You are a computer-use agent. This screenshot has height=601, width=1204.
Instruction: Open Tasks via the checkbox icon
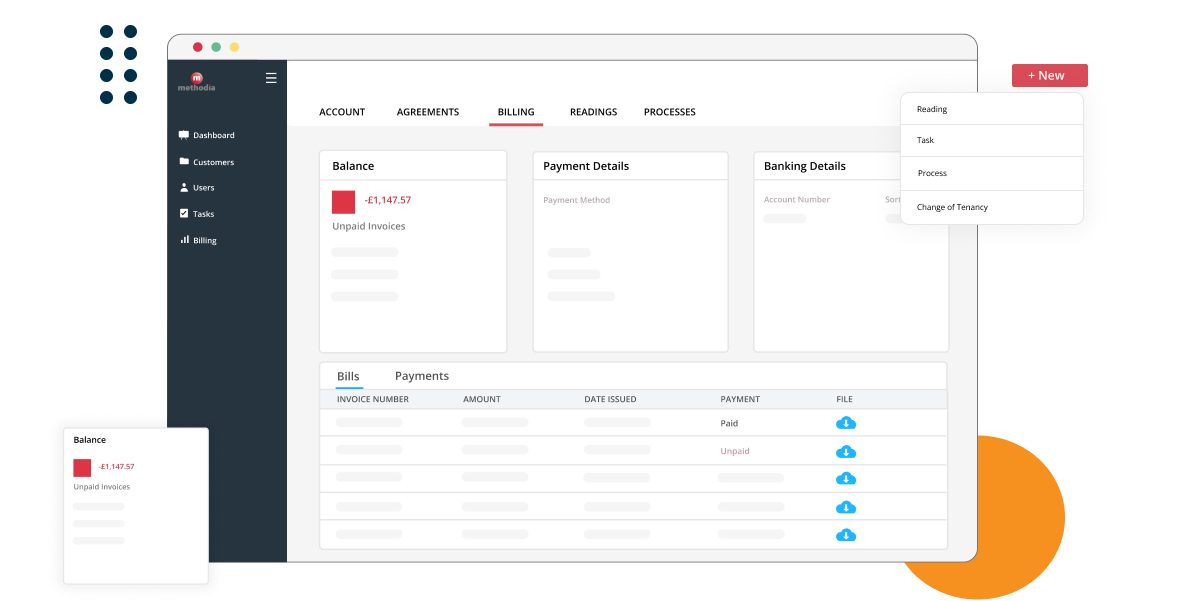(184, 213)
